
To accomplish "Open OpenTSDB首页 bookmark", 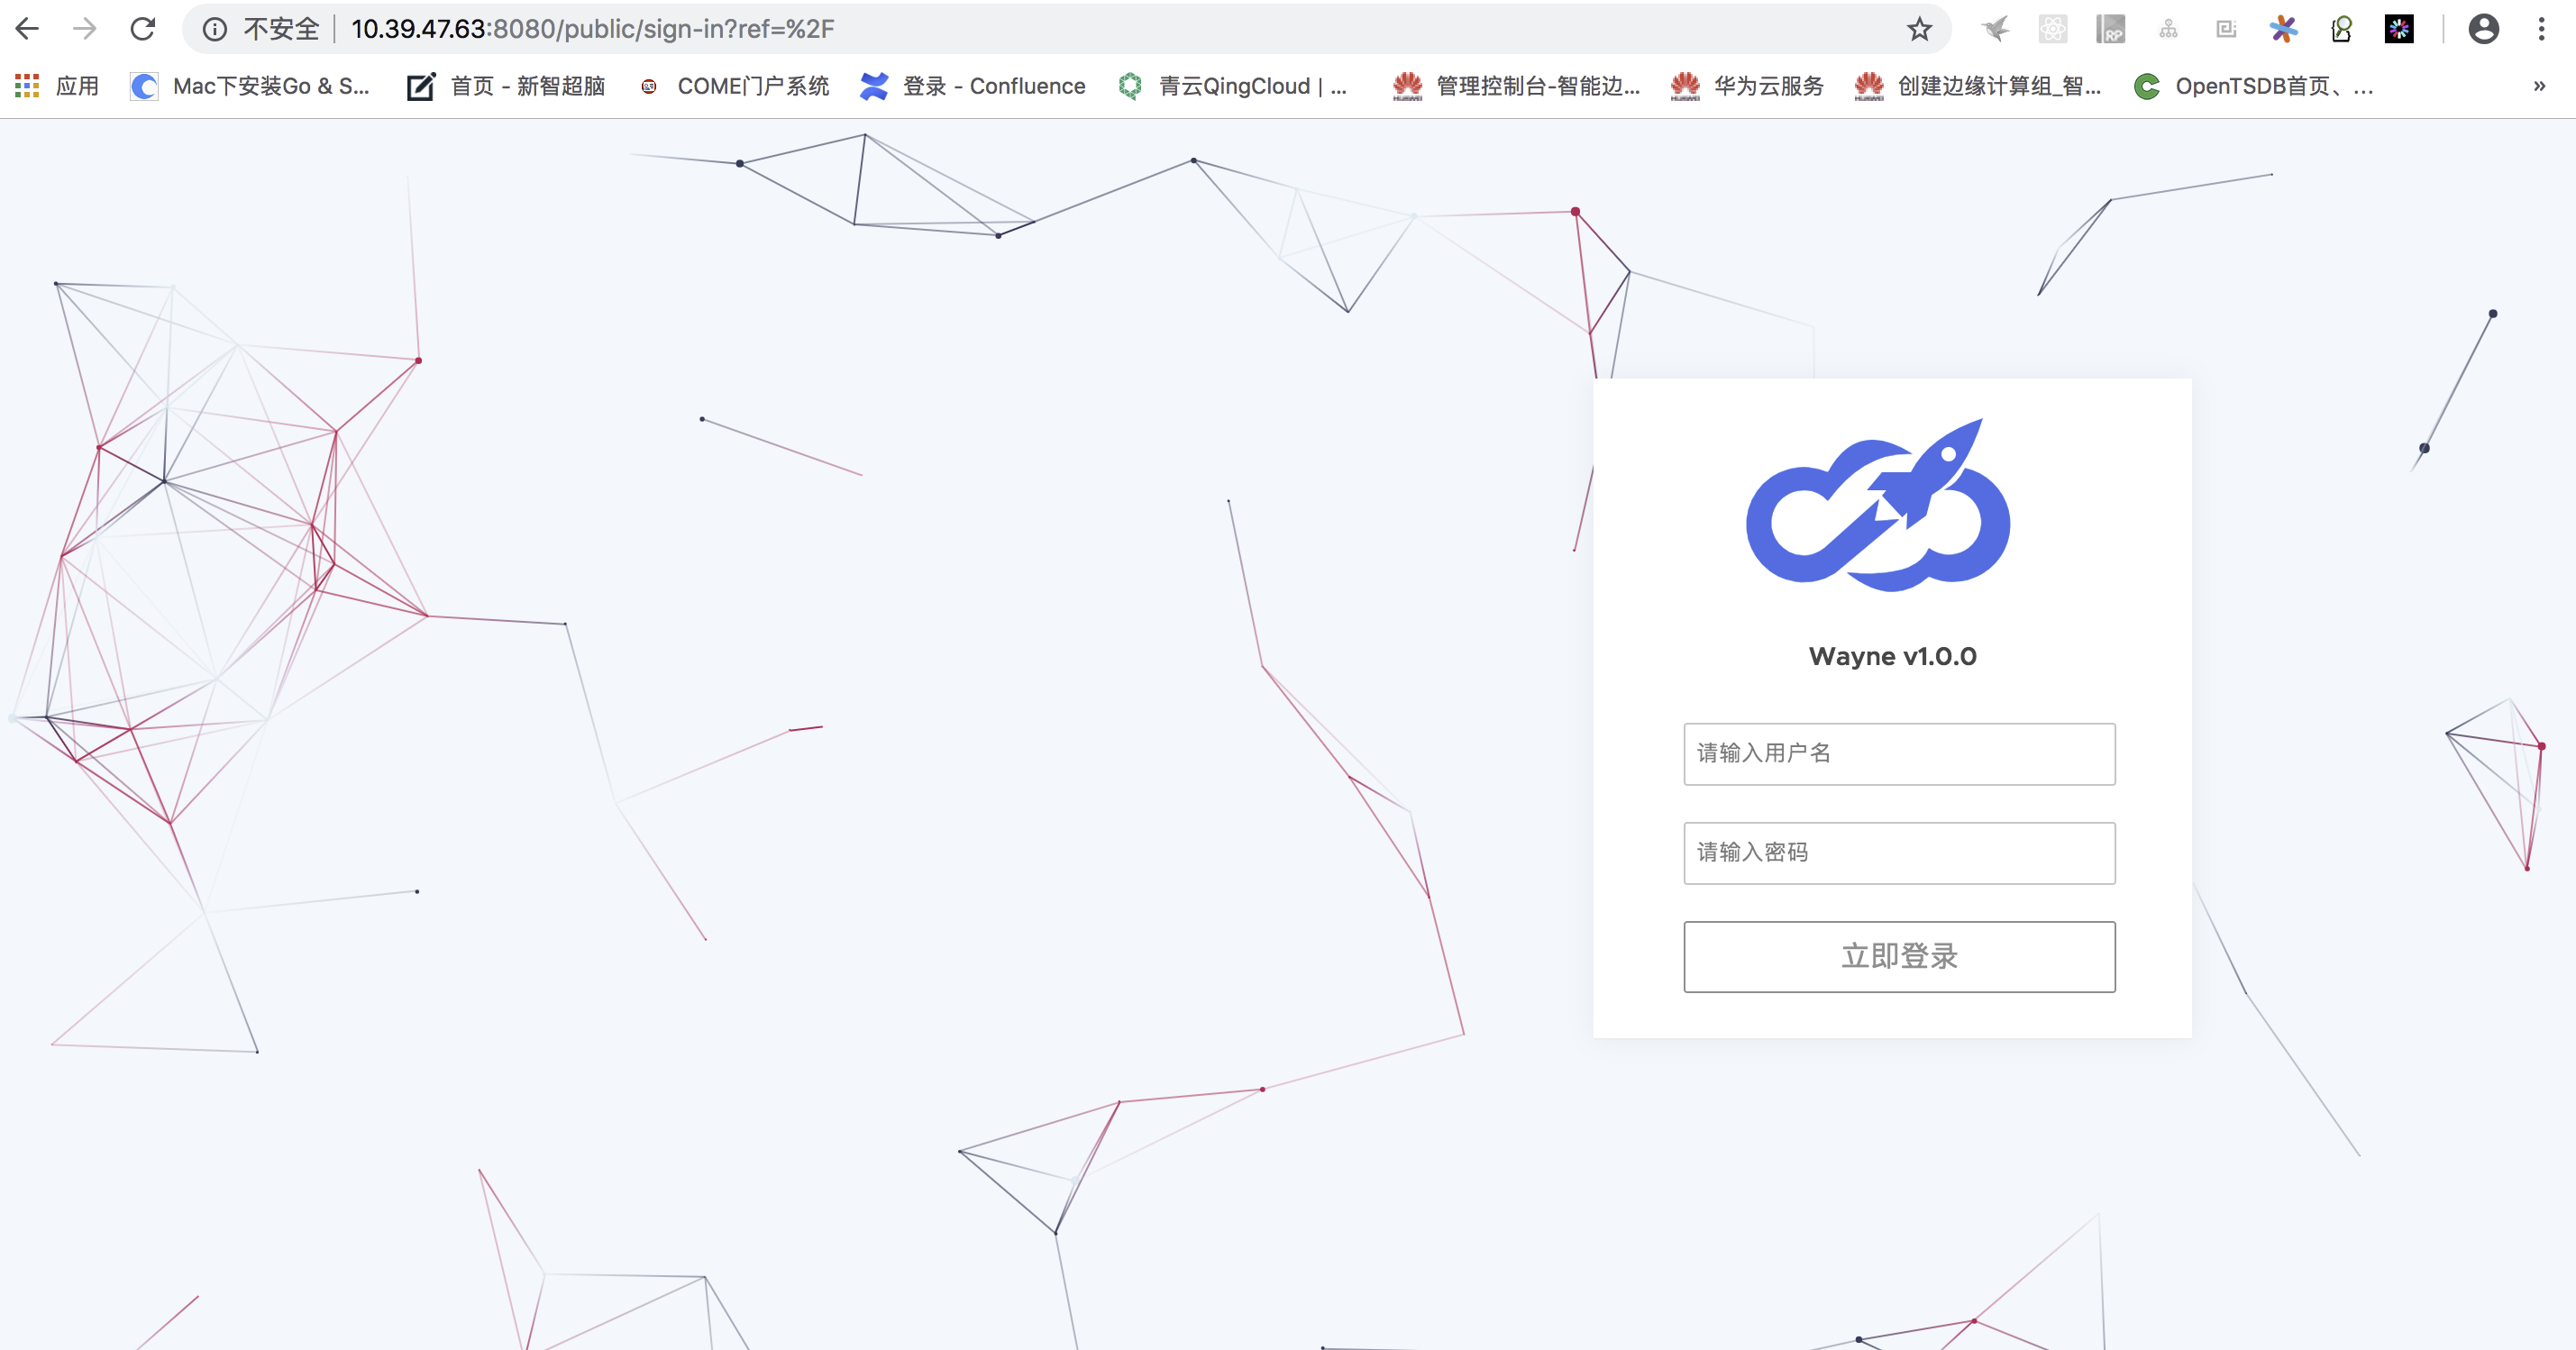I will click(2253, 86).
